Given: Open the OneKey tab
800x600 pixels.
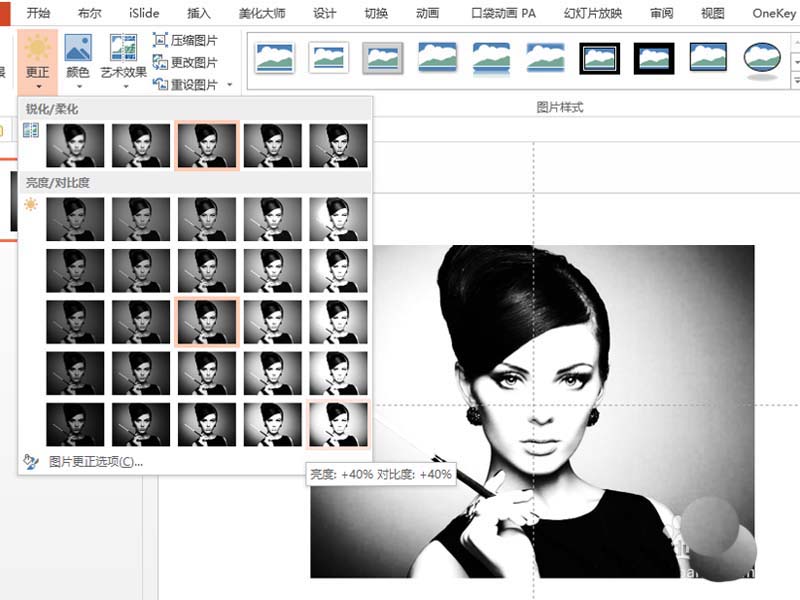Looking at the screenshot, I should pos(774,13).
